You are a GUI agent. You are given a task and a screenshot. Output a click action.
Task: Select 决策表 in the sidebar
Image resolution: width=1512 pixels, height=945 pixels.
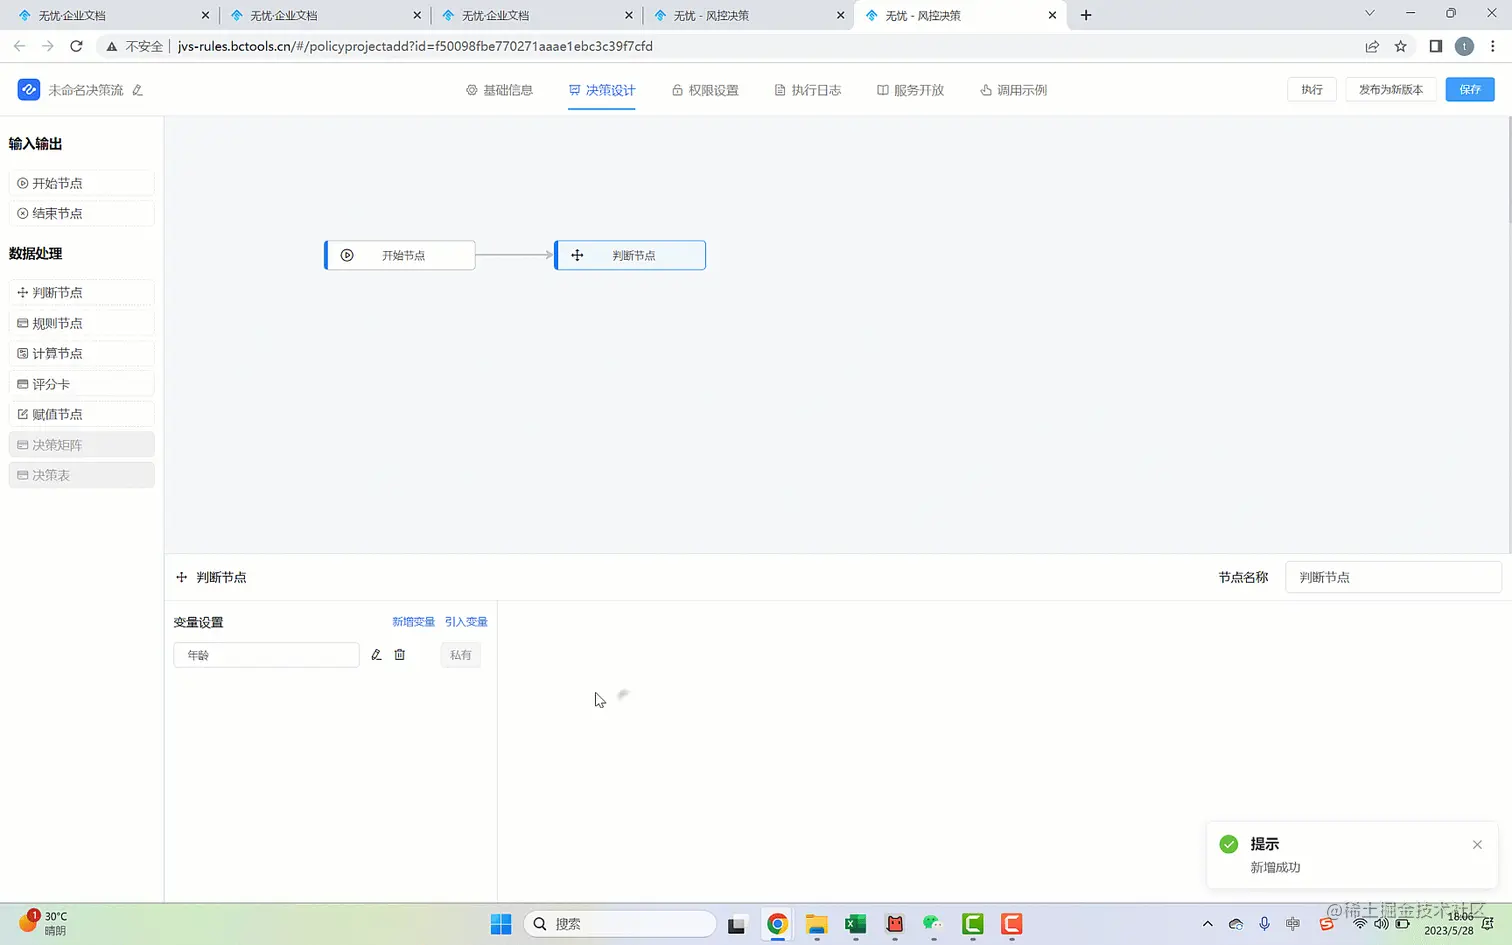coord(82,475)
